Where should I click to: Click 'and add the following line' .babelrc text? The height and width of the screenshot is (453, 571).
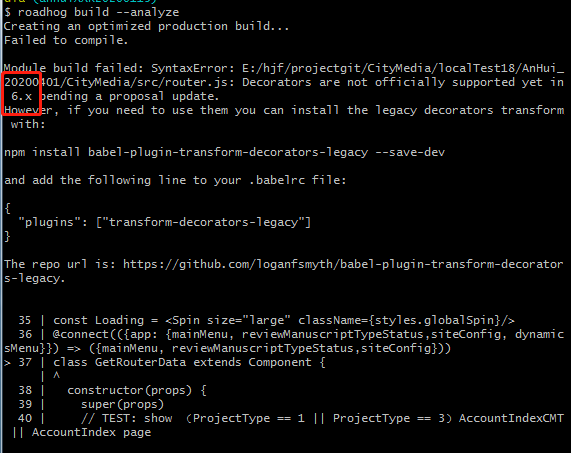[175, 180]
